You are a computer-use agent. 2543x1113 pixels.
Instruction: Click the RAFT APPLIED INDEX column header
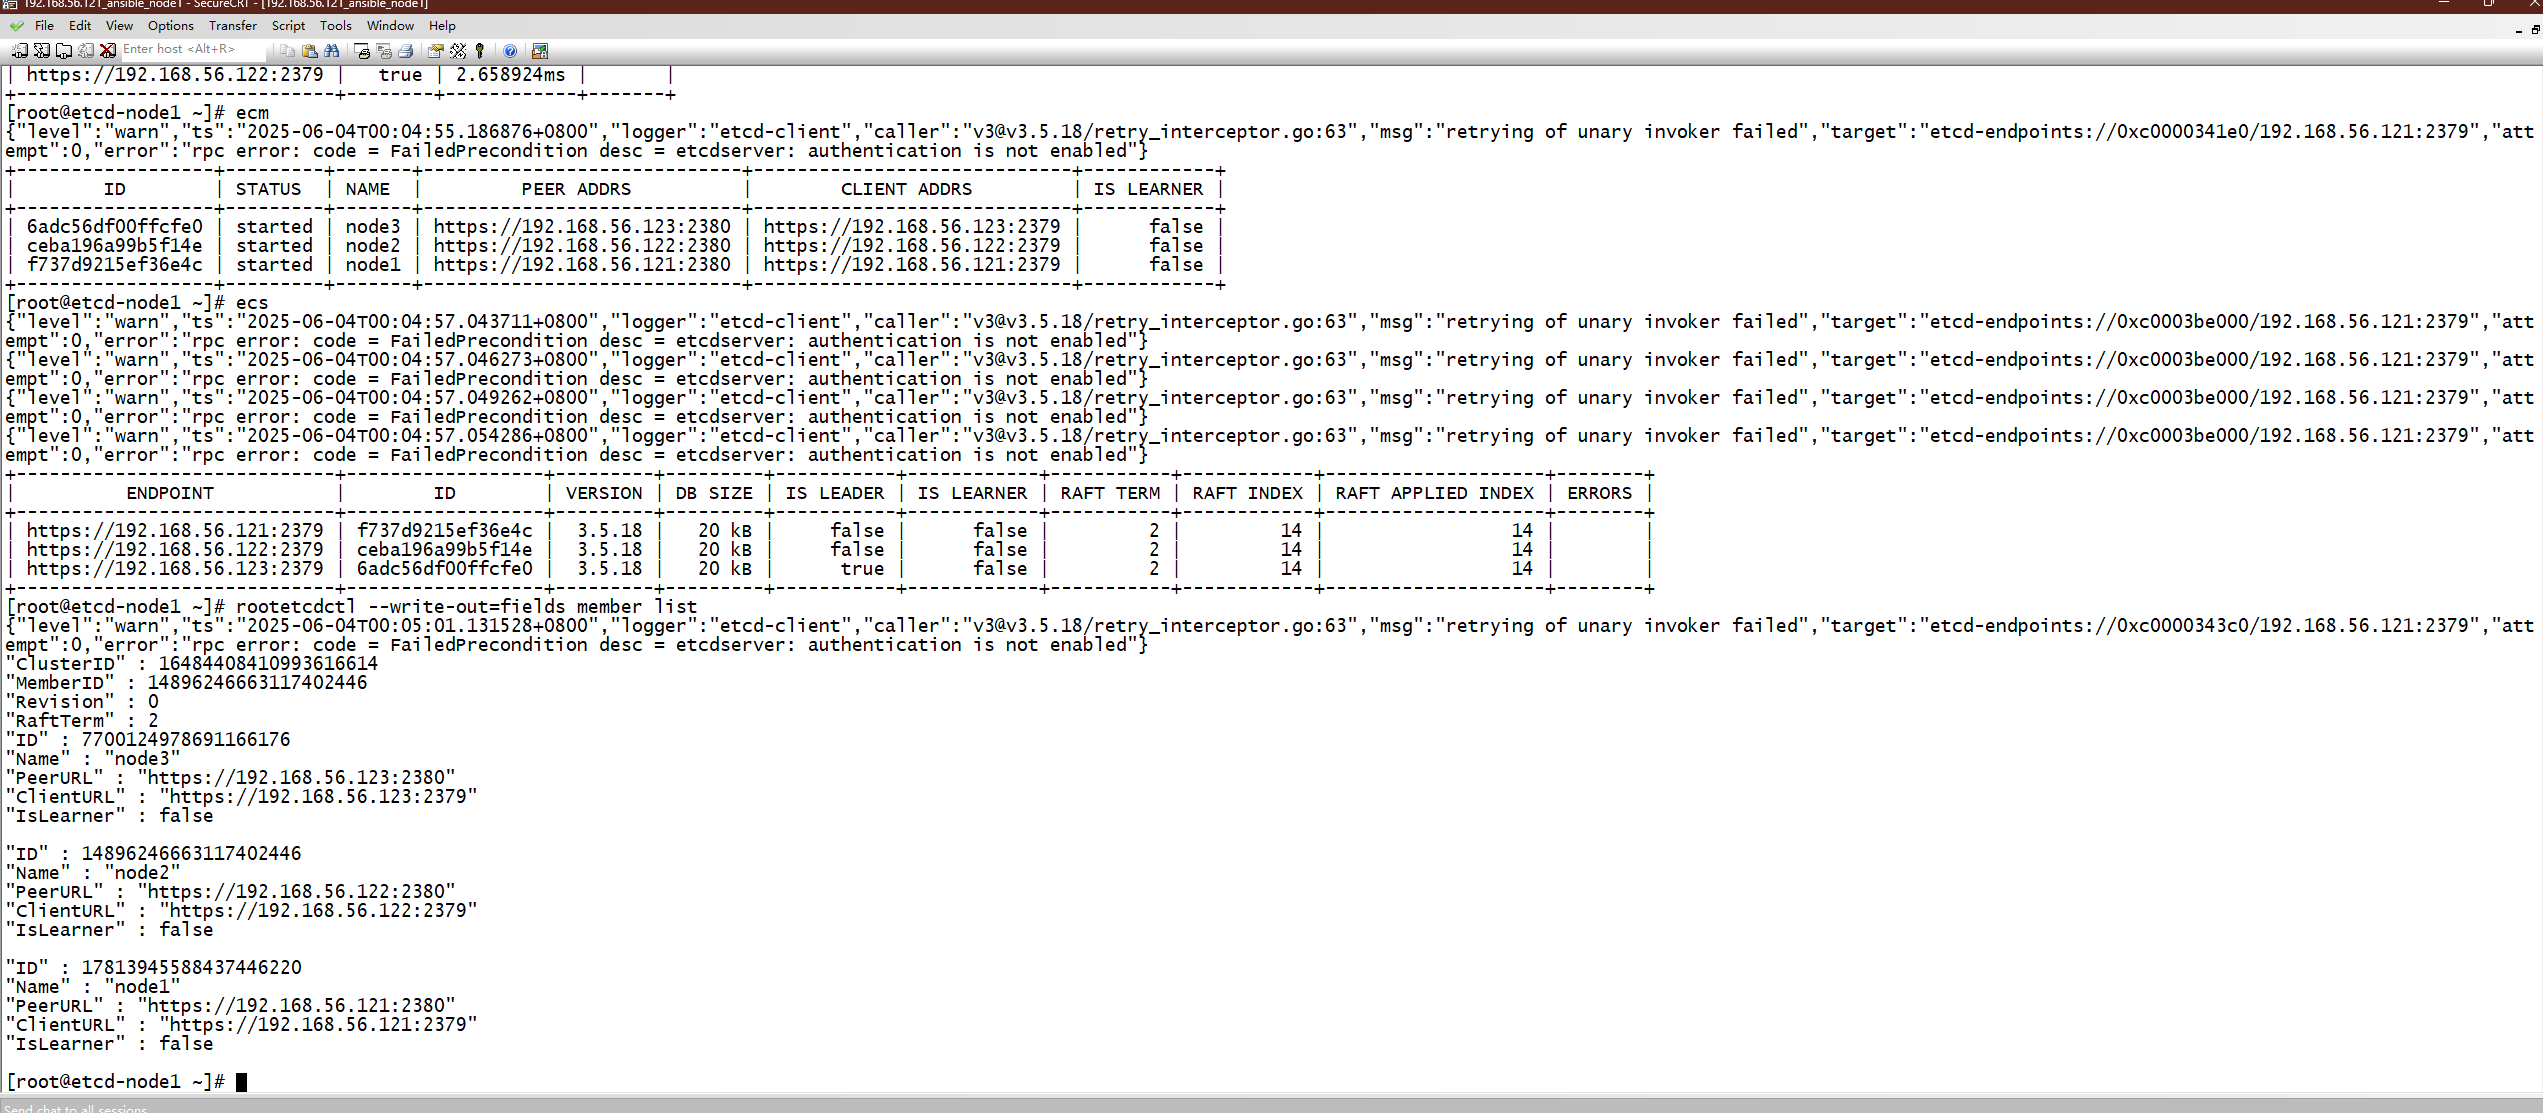click(x=1434, y=493)
